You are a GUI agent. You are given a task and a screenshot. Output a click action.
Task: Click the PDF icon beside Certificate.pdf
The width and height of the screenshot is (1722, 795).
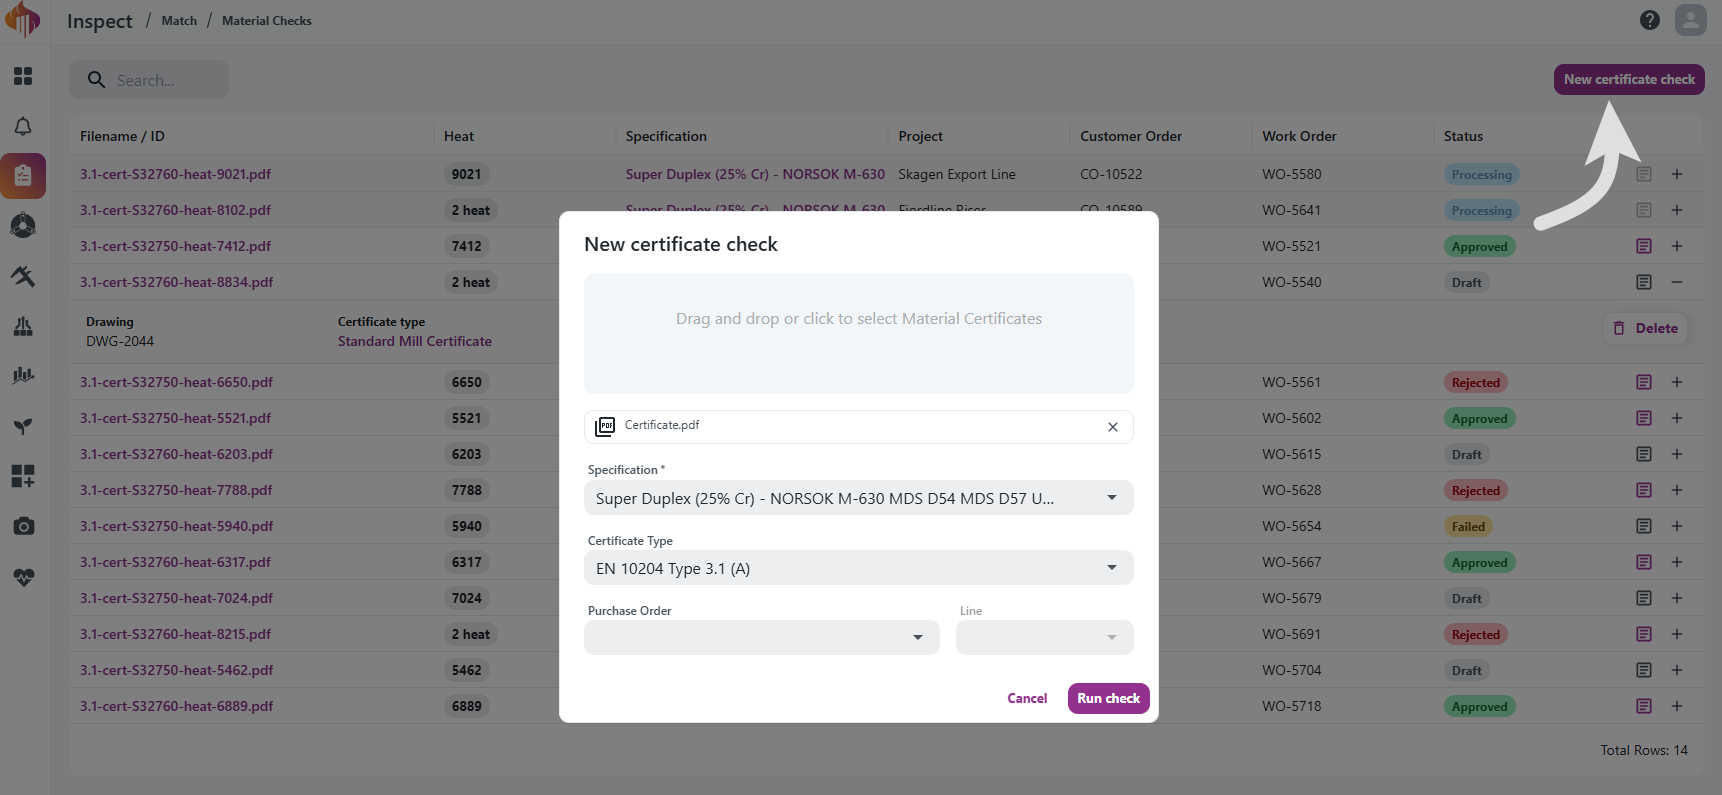tap(605, 427)
